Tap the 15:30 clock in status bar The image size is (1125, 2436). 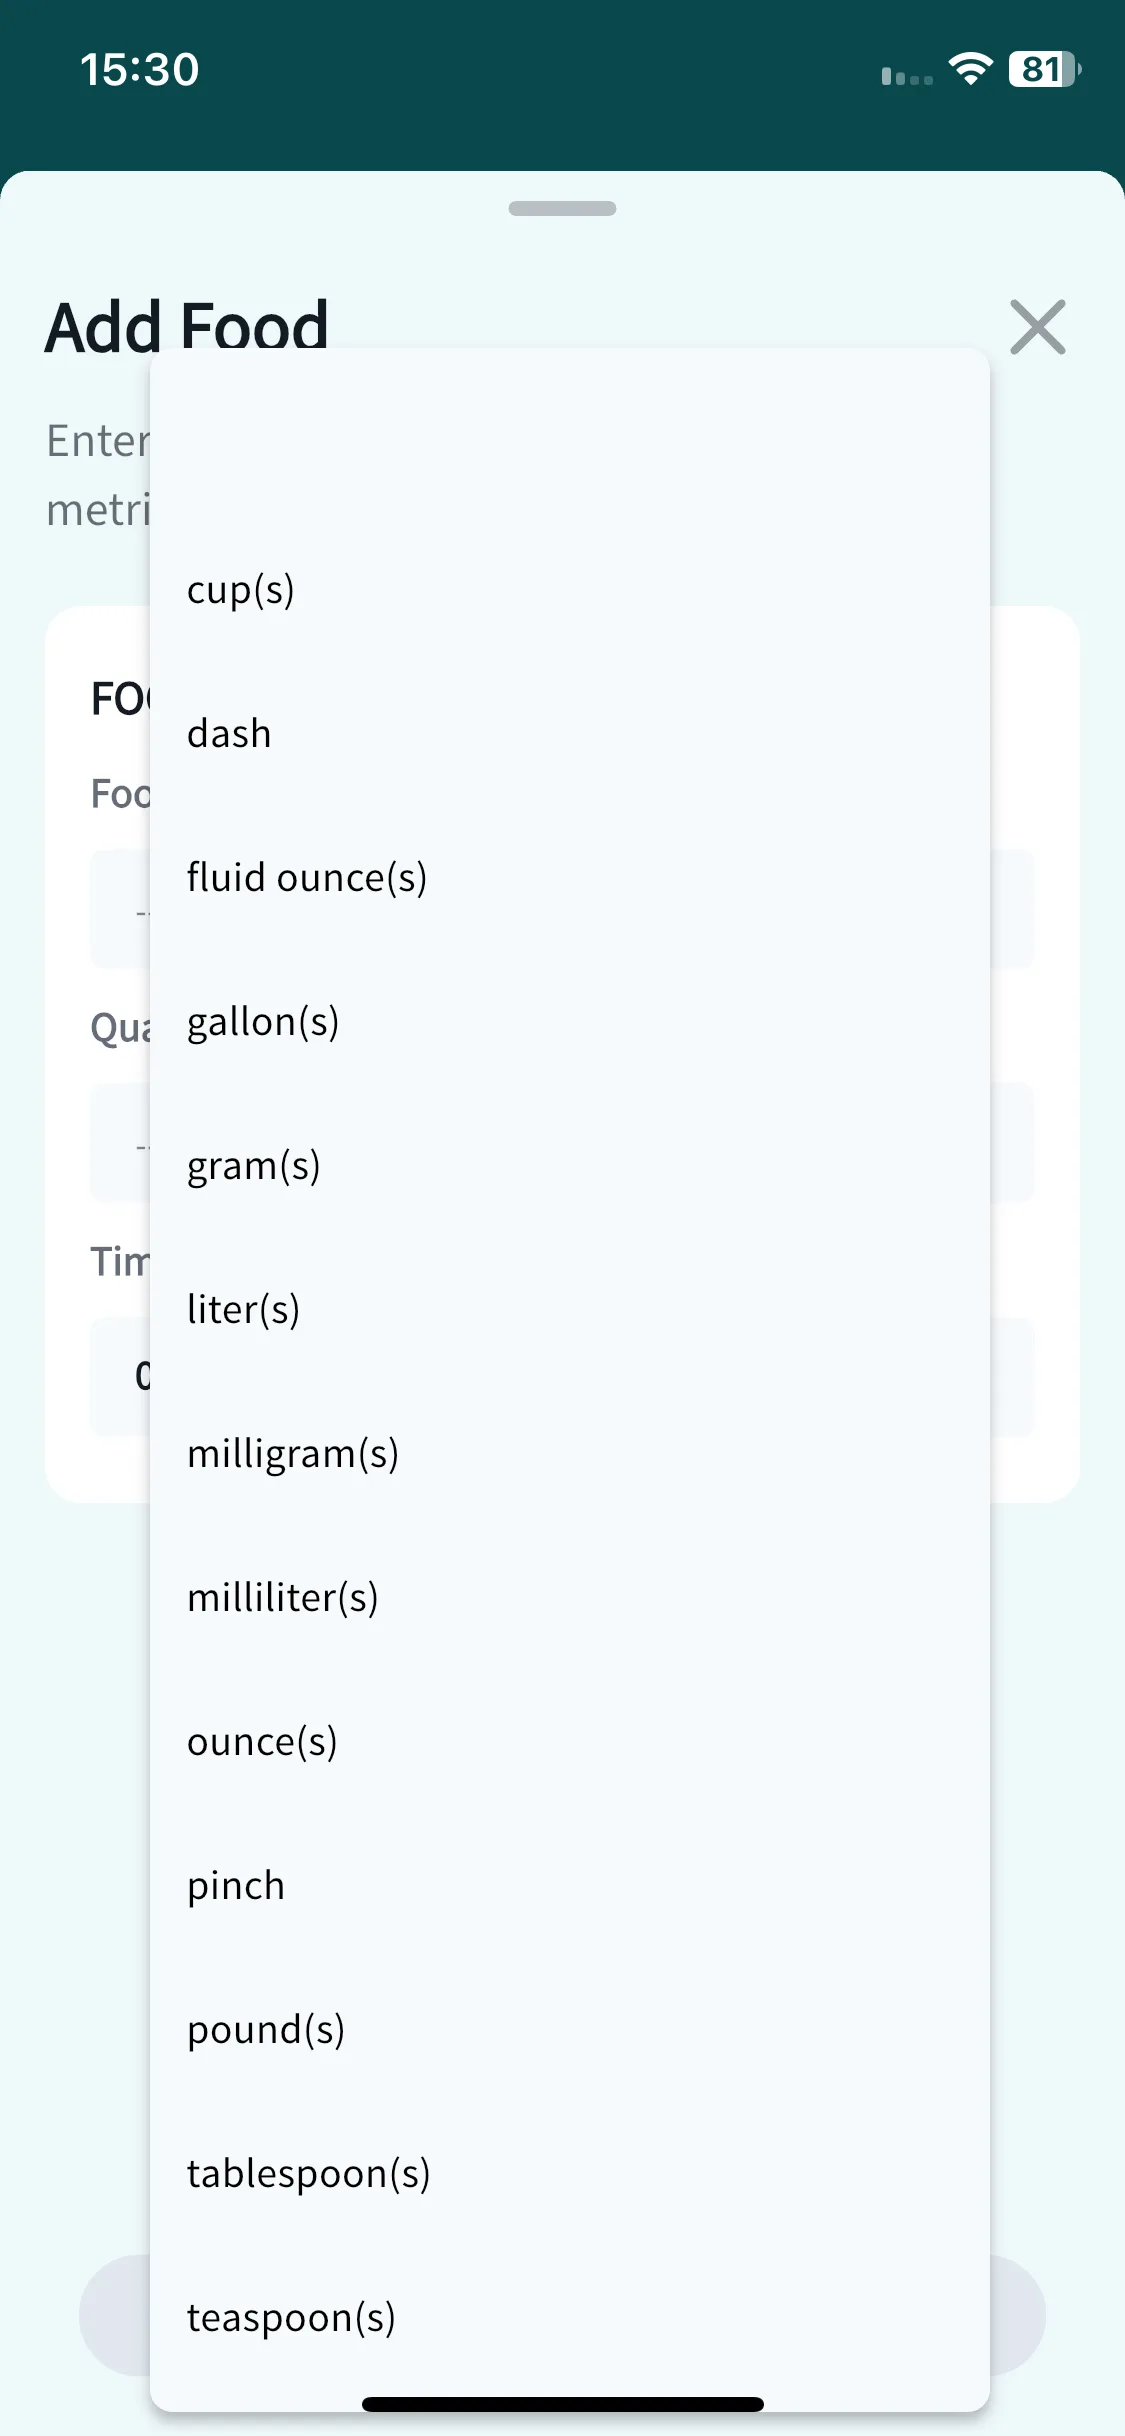140,69
